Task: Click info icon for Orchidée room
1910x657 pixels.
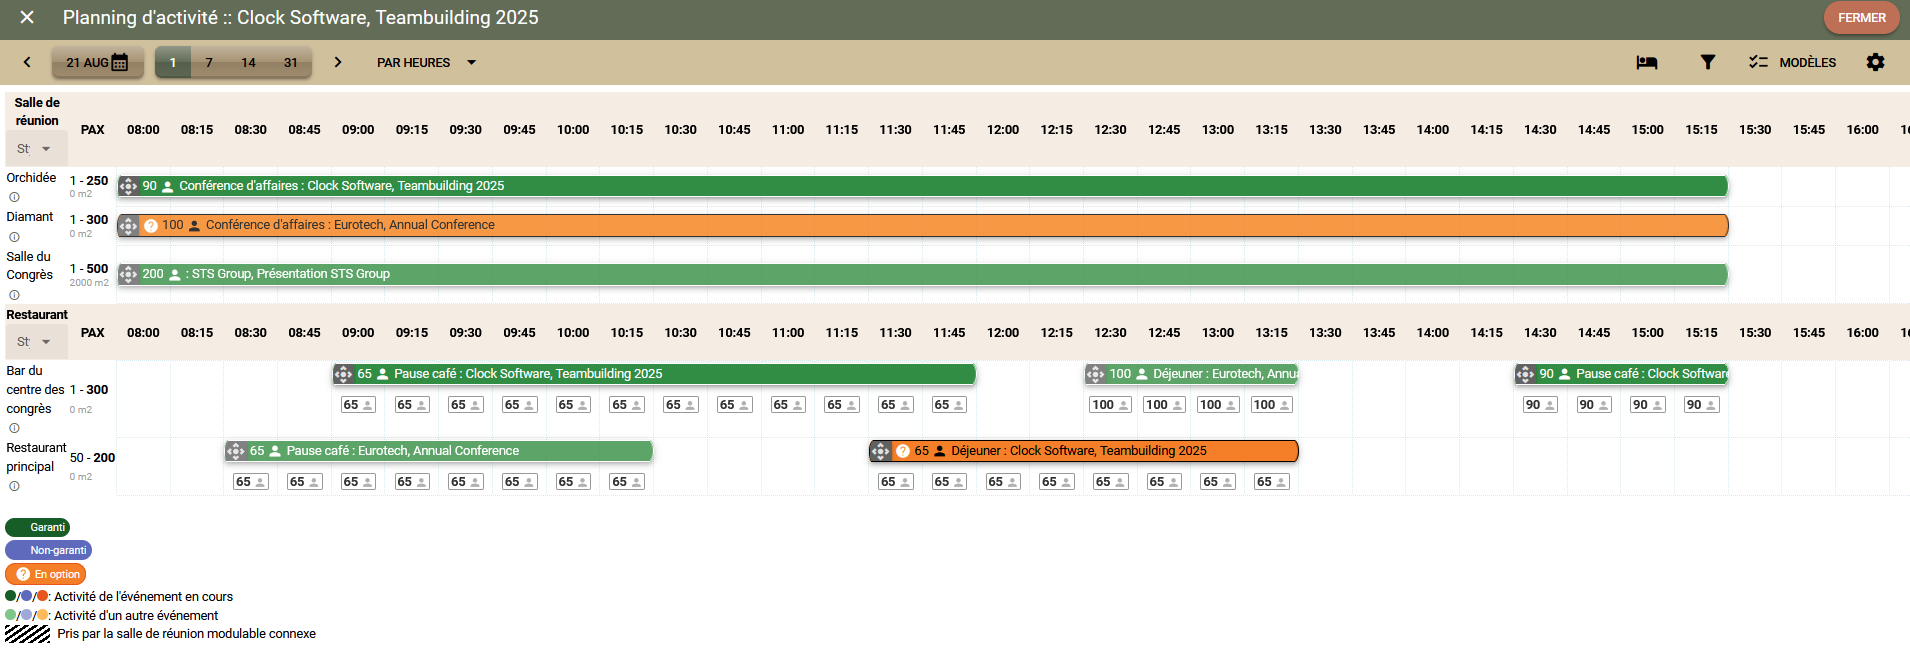Action: point(14,197)
